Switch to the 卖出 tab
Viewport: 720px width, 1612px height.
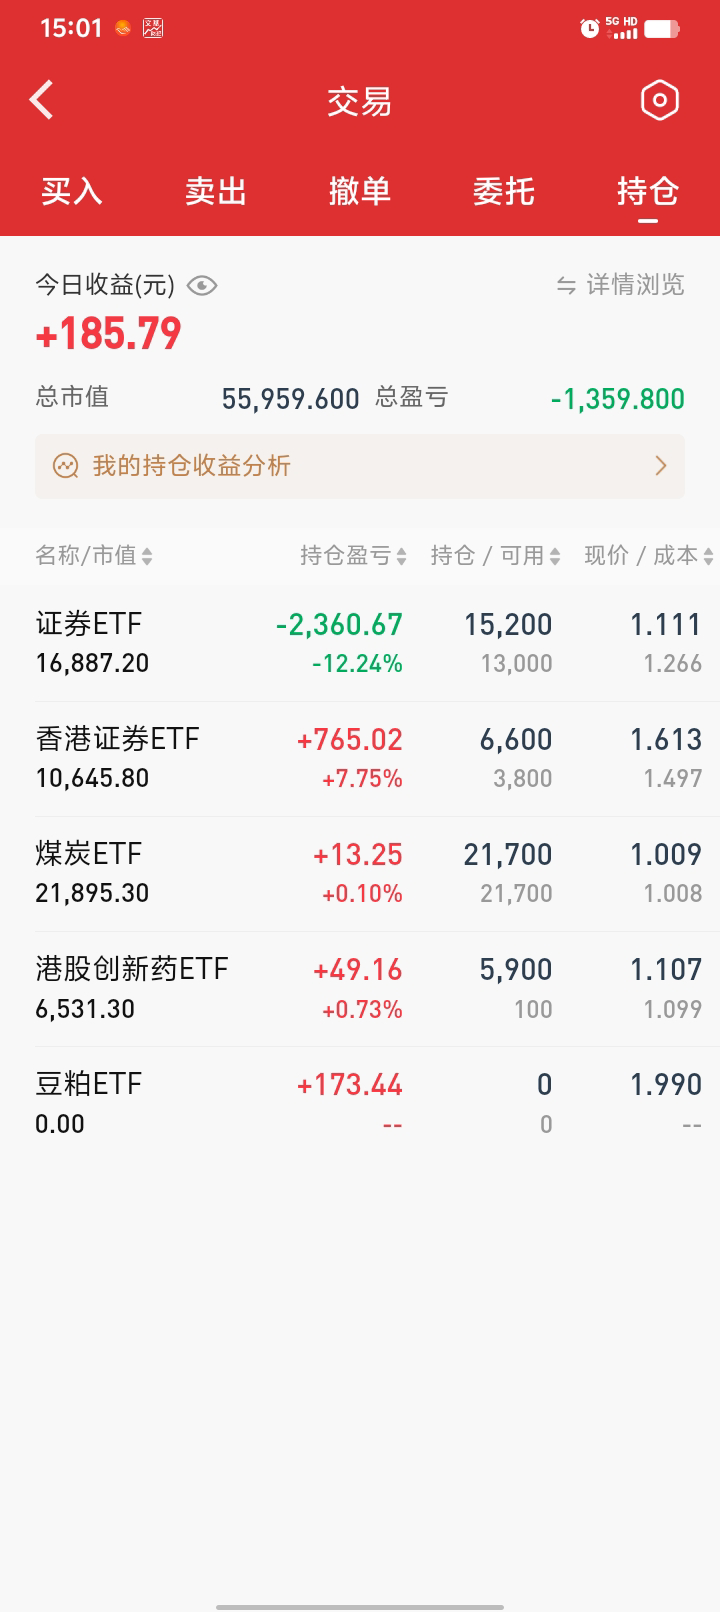click(x=216, y=191)
